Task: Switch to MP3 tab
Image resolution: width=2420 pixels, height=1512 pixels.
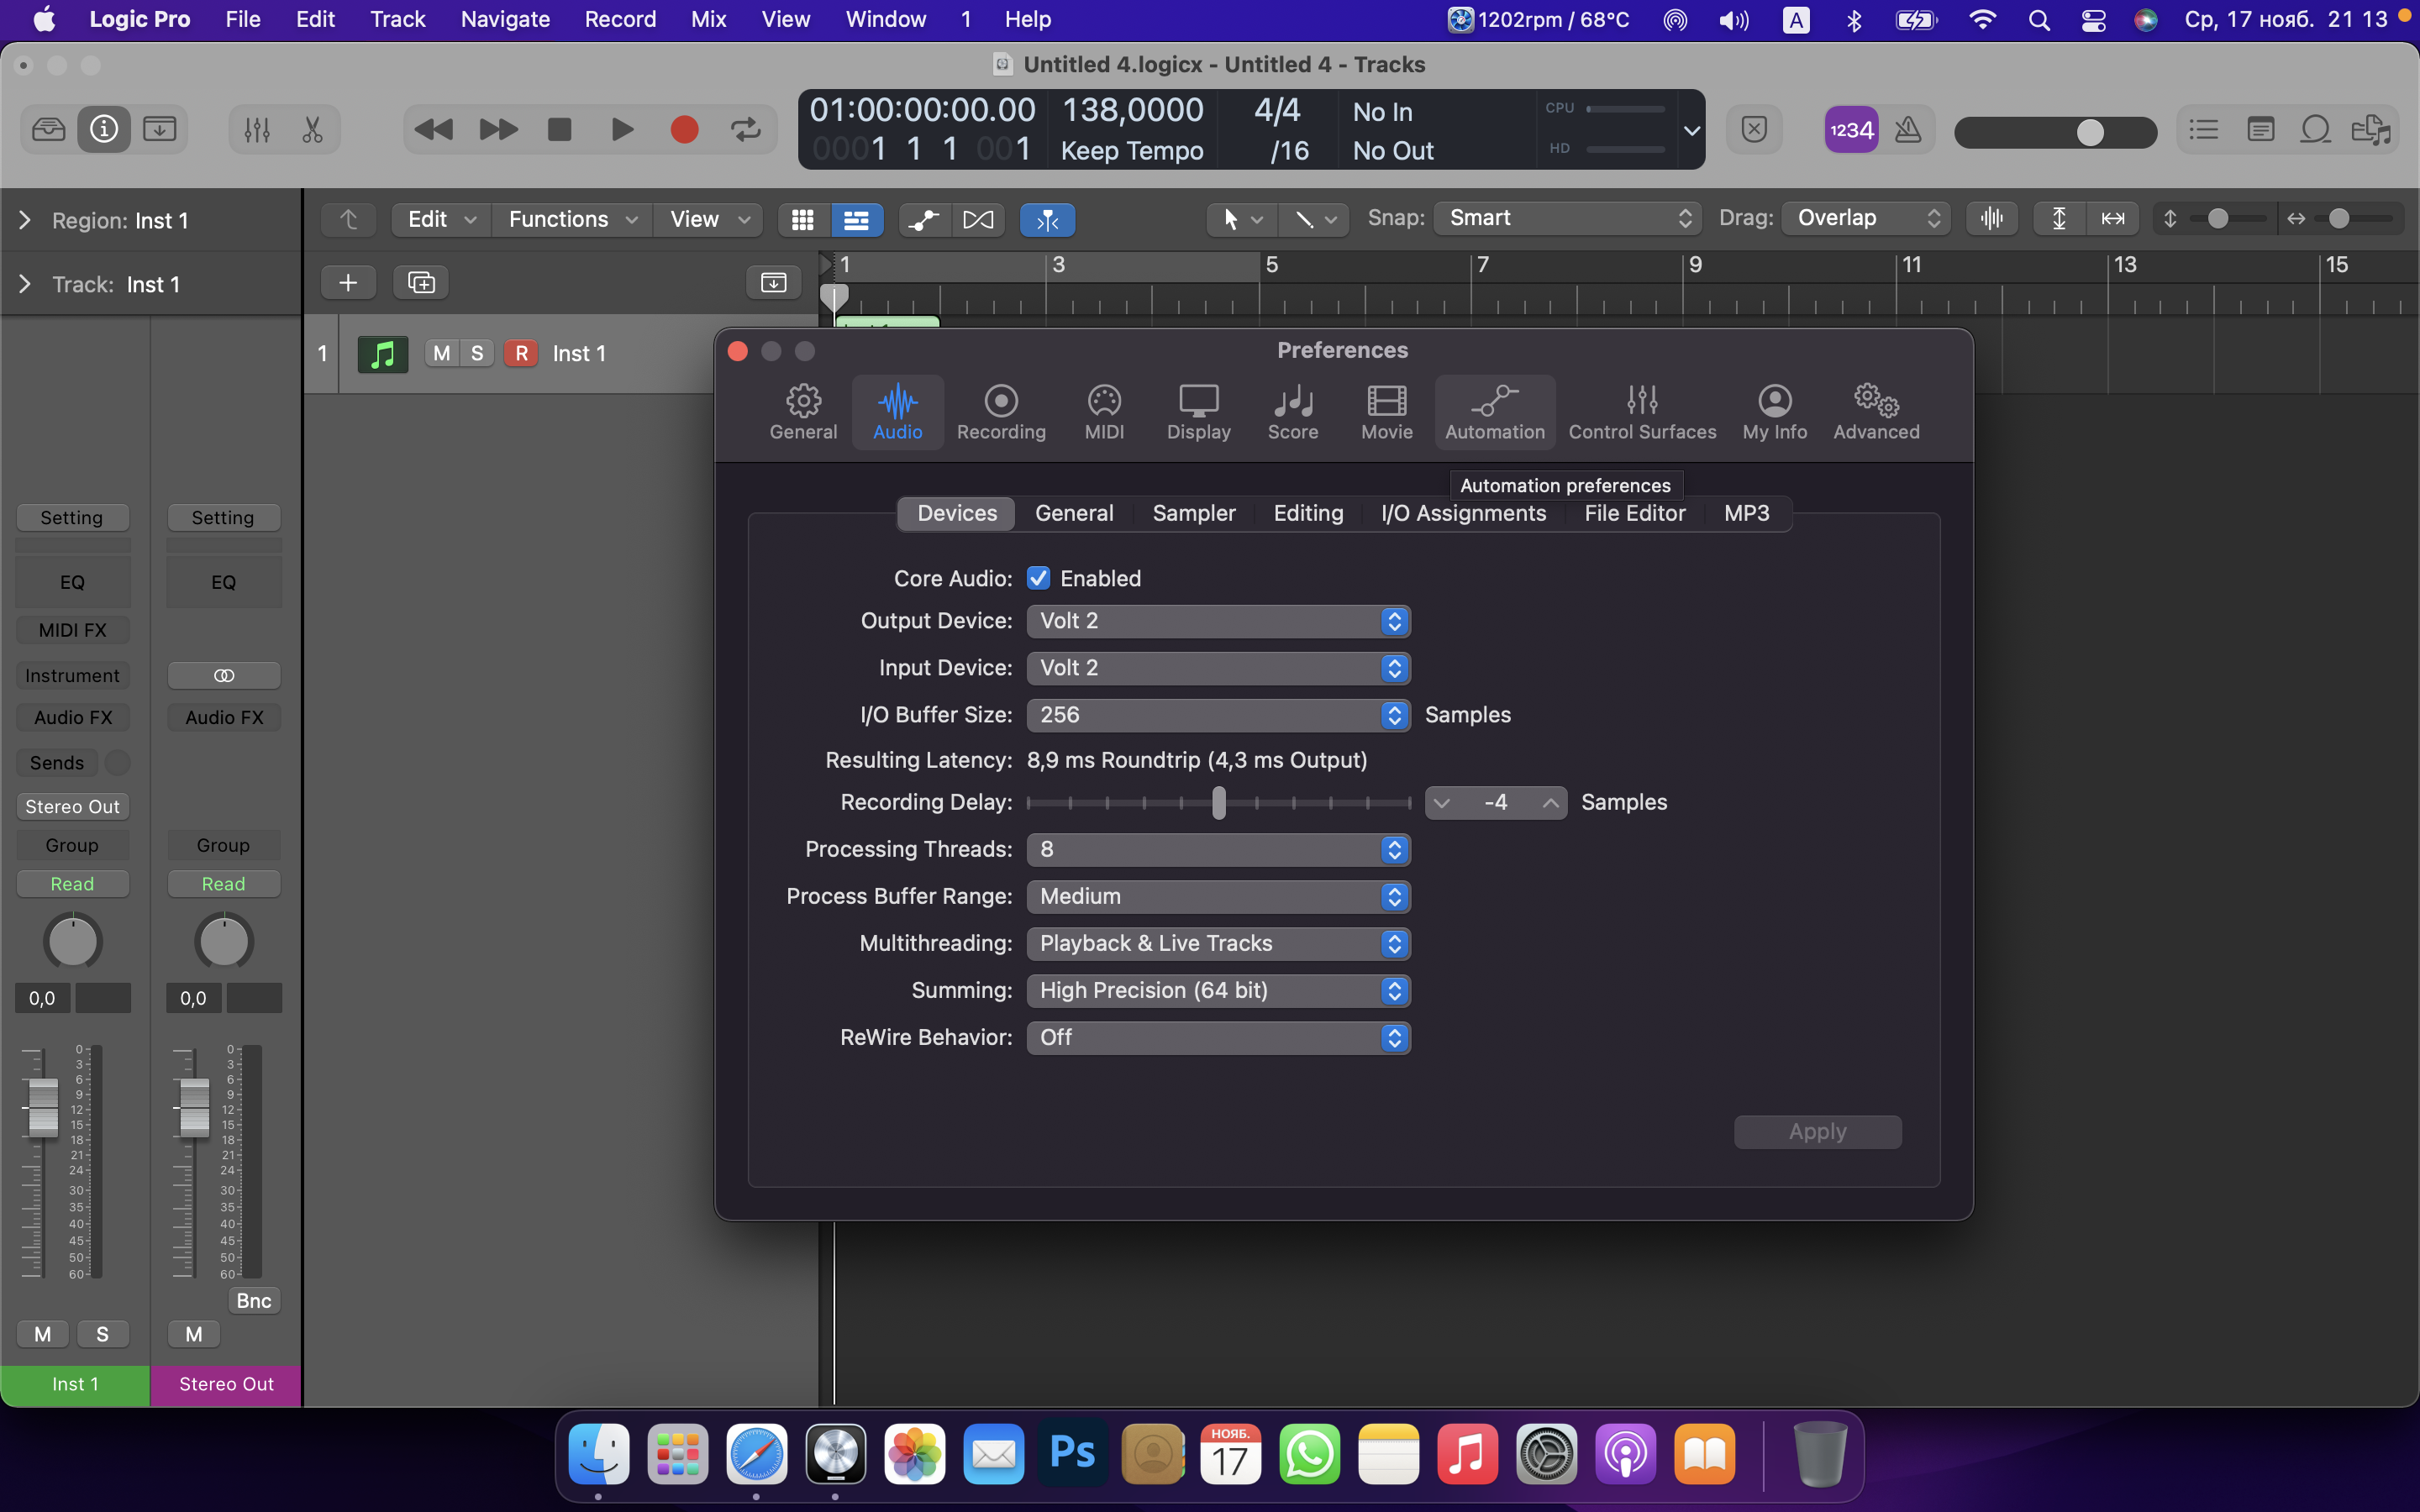Action: [x=1746, y=513]
